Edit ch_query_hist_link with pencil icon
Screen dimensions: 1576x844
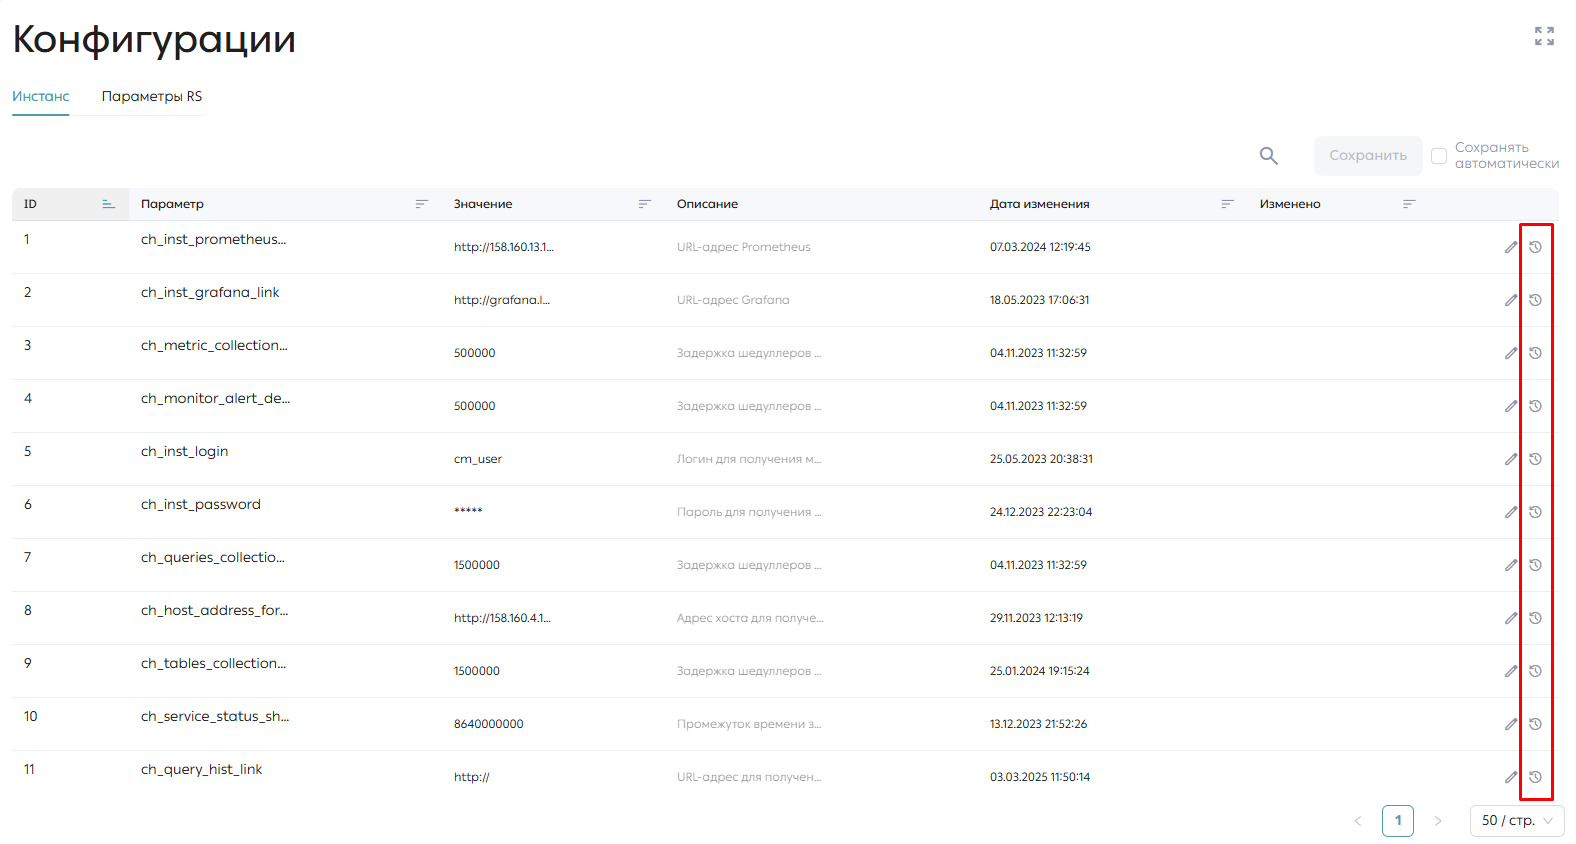click(1511, 777)
